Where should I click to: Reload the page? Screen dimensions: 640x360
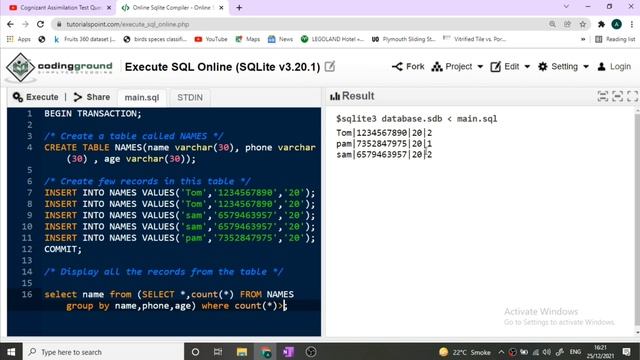(40, 24)
